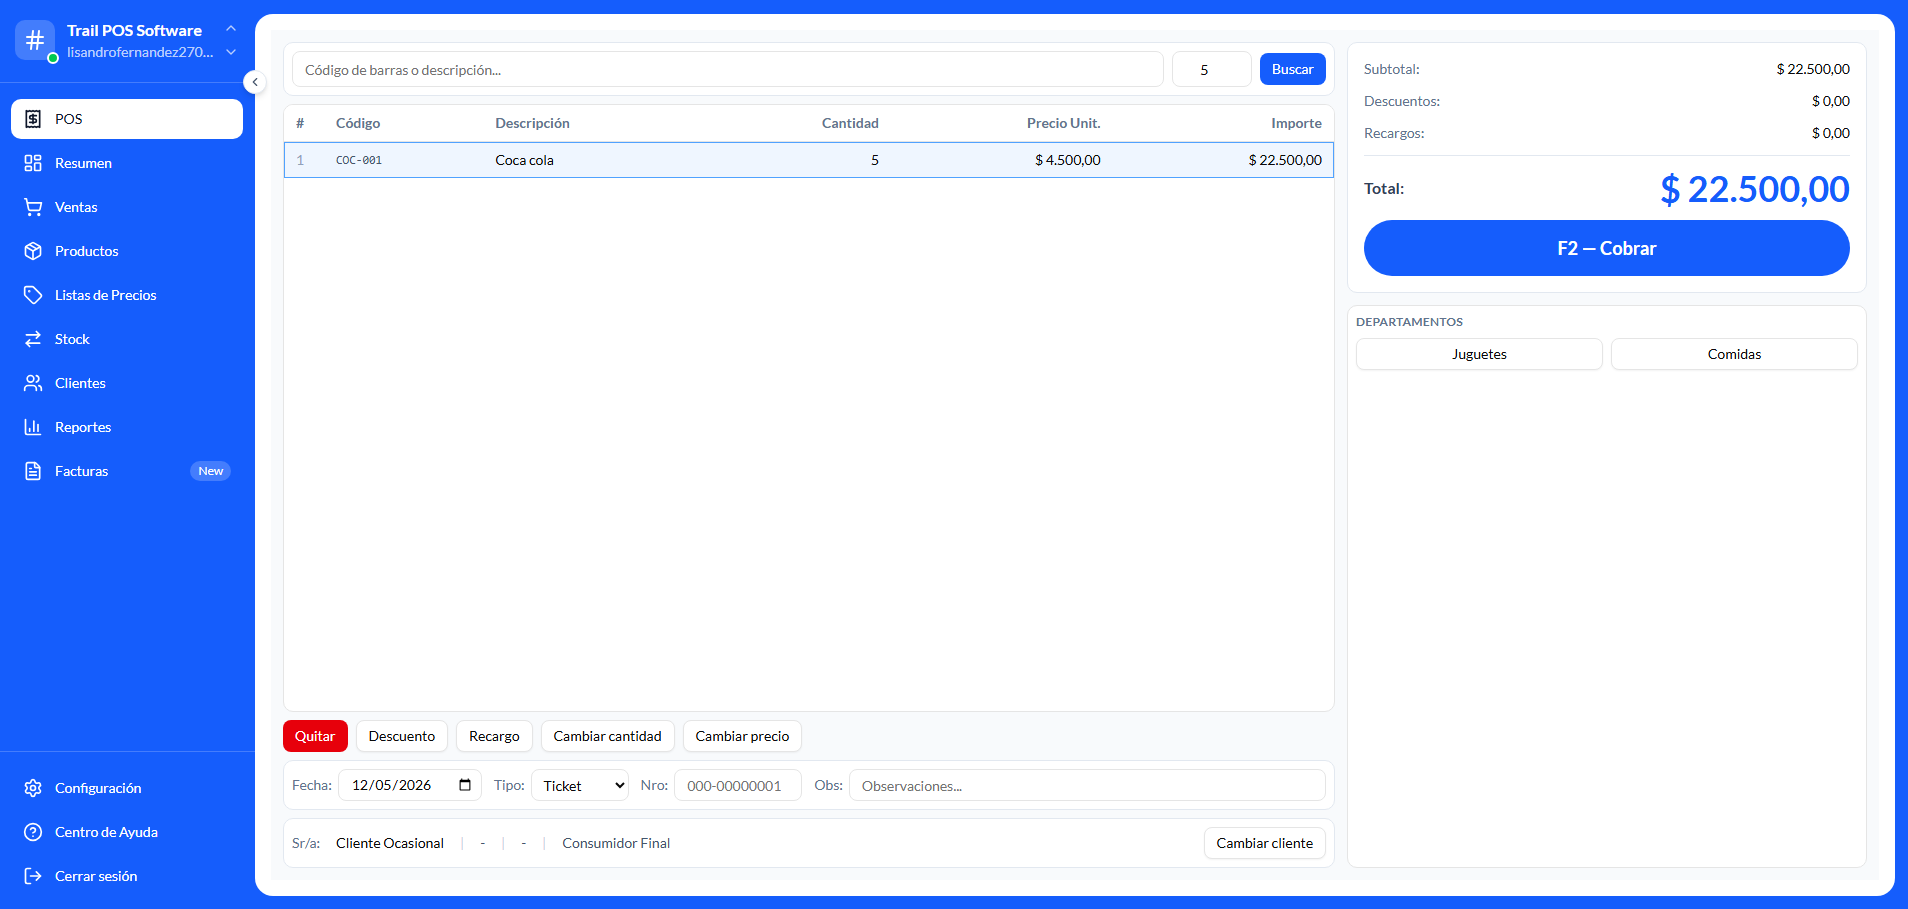Click the Trail POS hashtag logo icon
Image resolution: width=1908 pixels, height=909 pixels.
coord(35,40)
